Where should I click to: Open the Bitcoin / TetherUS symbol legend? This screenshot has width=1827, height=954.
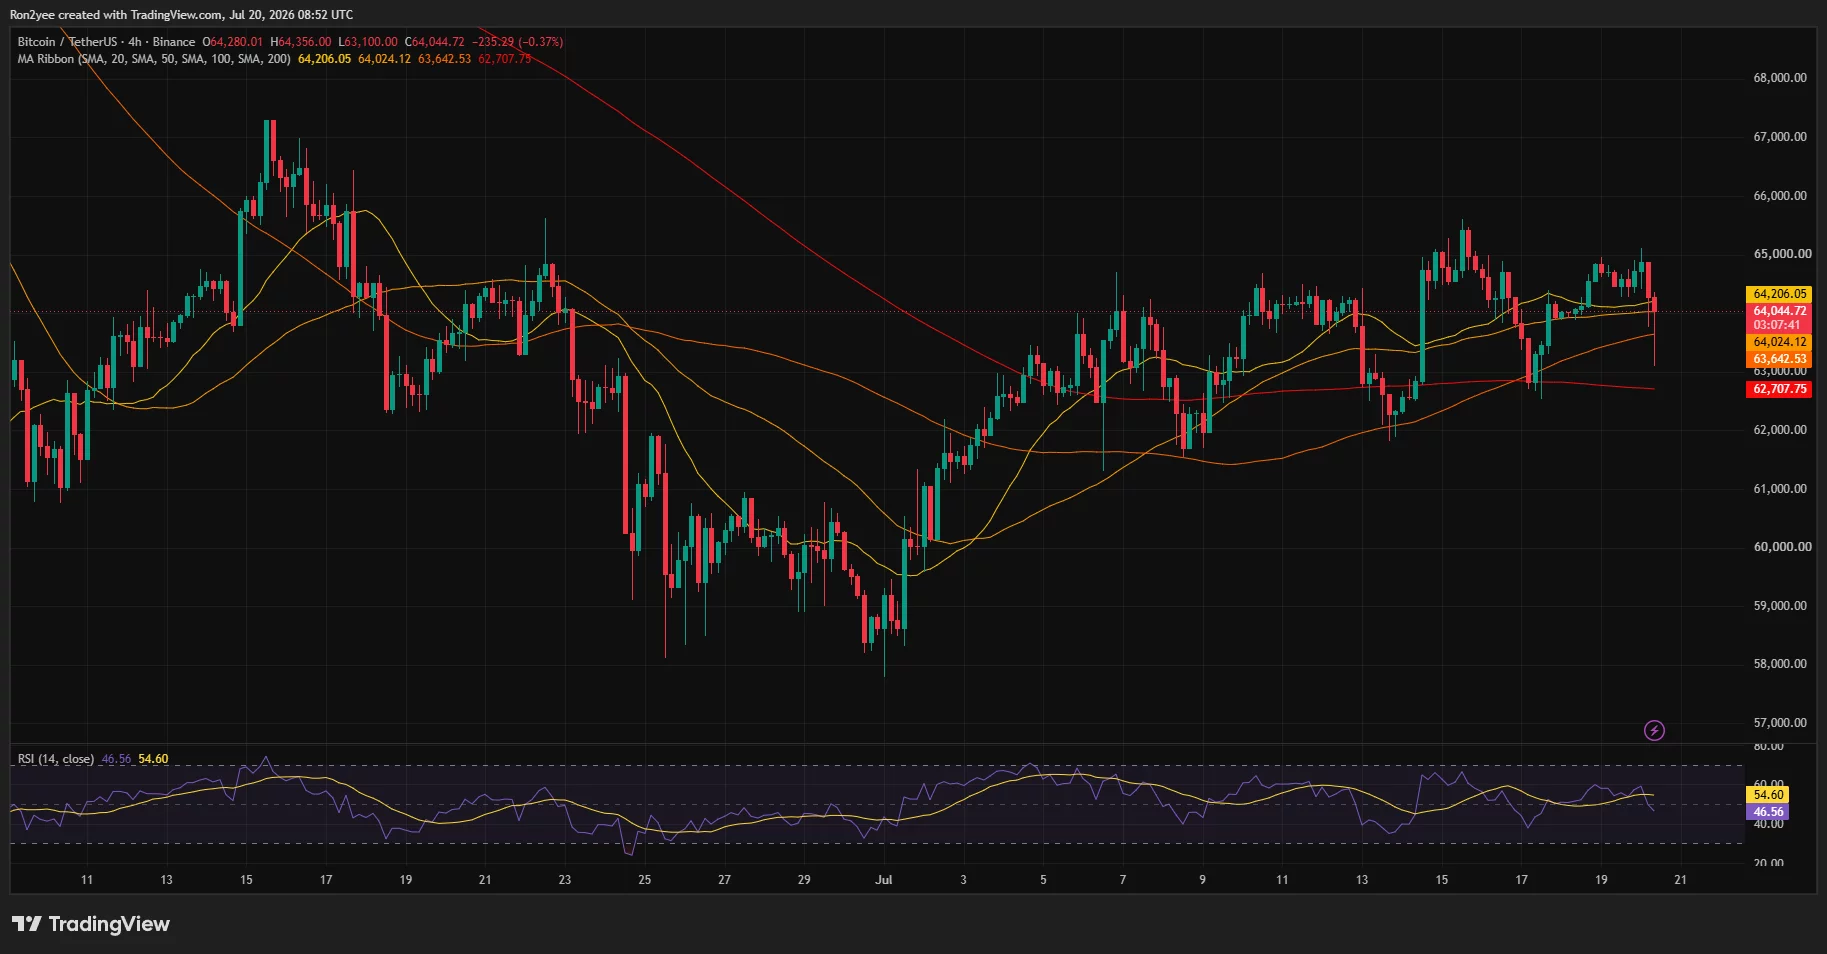[x=106, y=42]
